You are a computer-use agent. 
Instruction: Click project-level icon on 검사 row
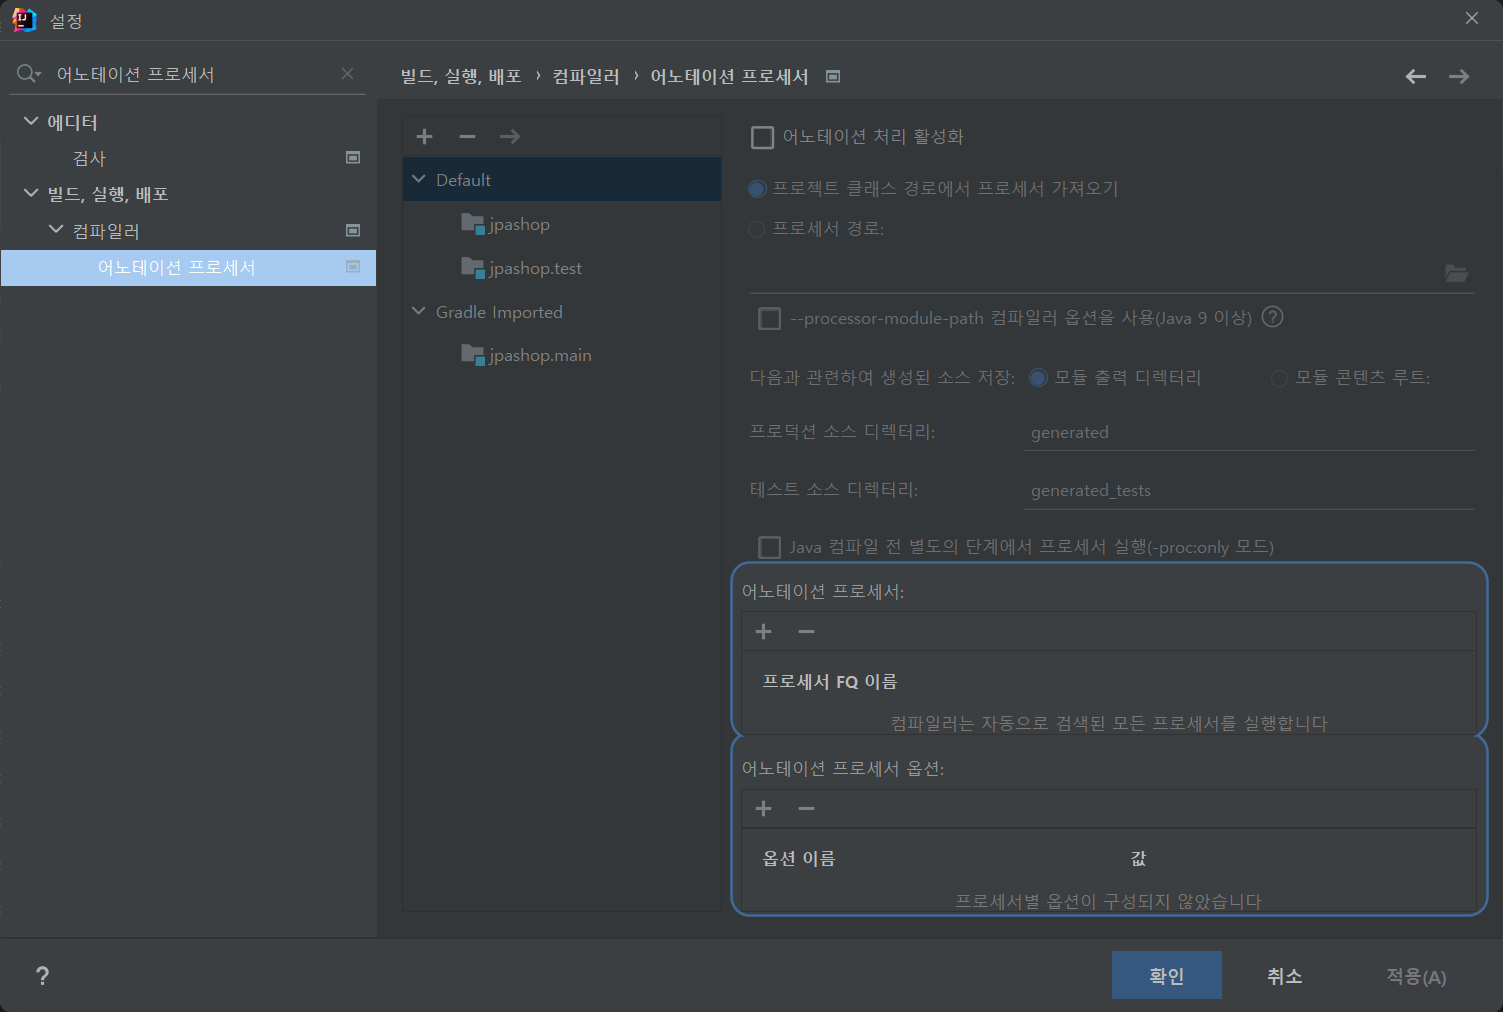tap(353, 157)
